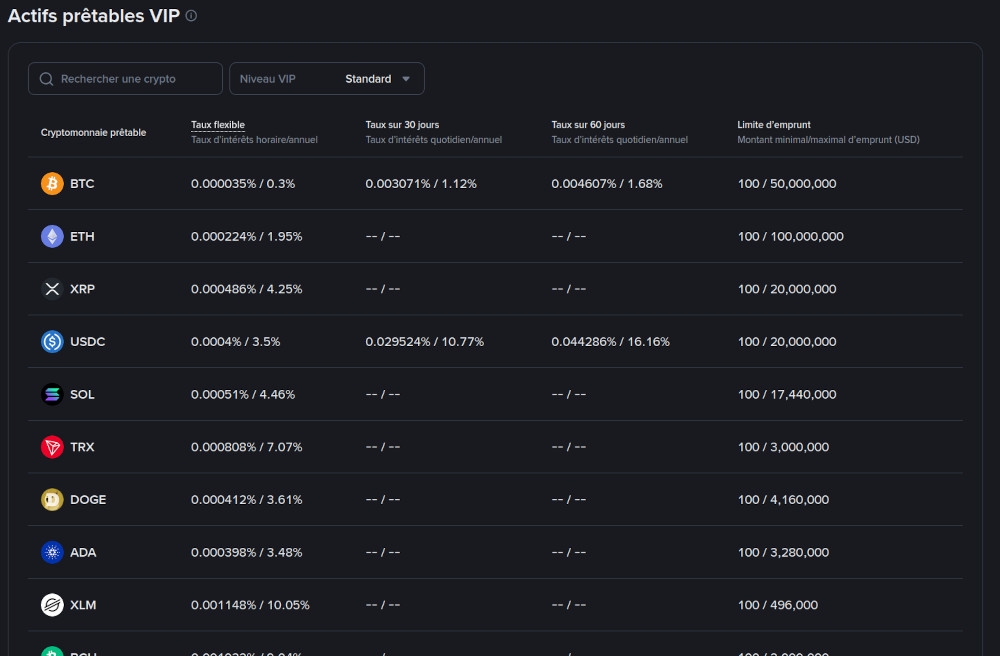
Task: Click the Dogecoin DOGE coin icon
Action: [52, 500]
